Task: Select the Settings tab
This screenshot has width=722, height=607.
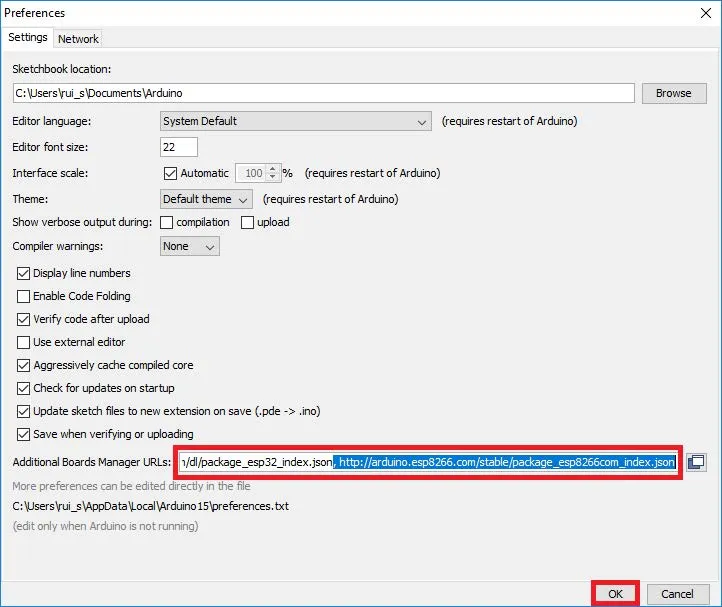Action: pos(28,37)
